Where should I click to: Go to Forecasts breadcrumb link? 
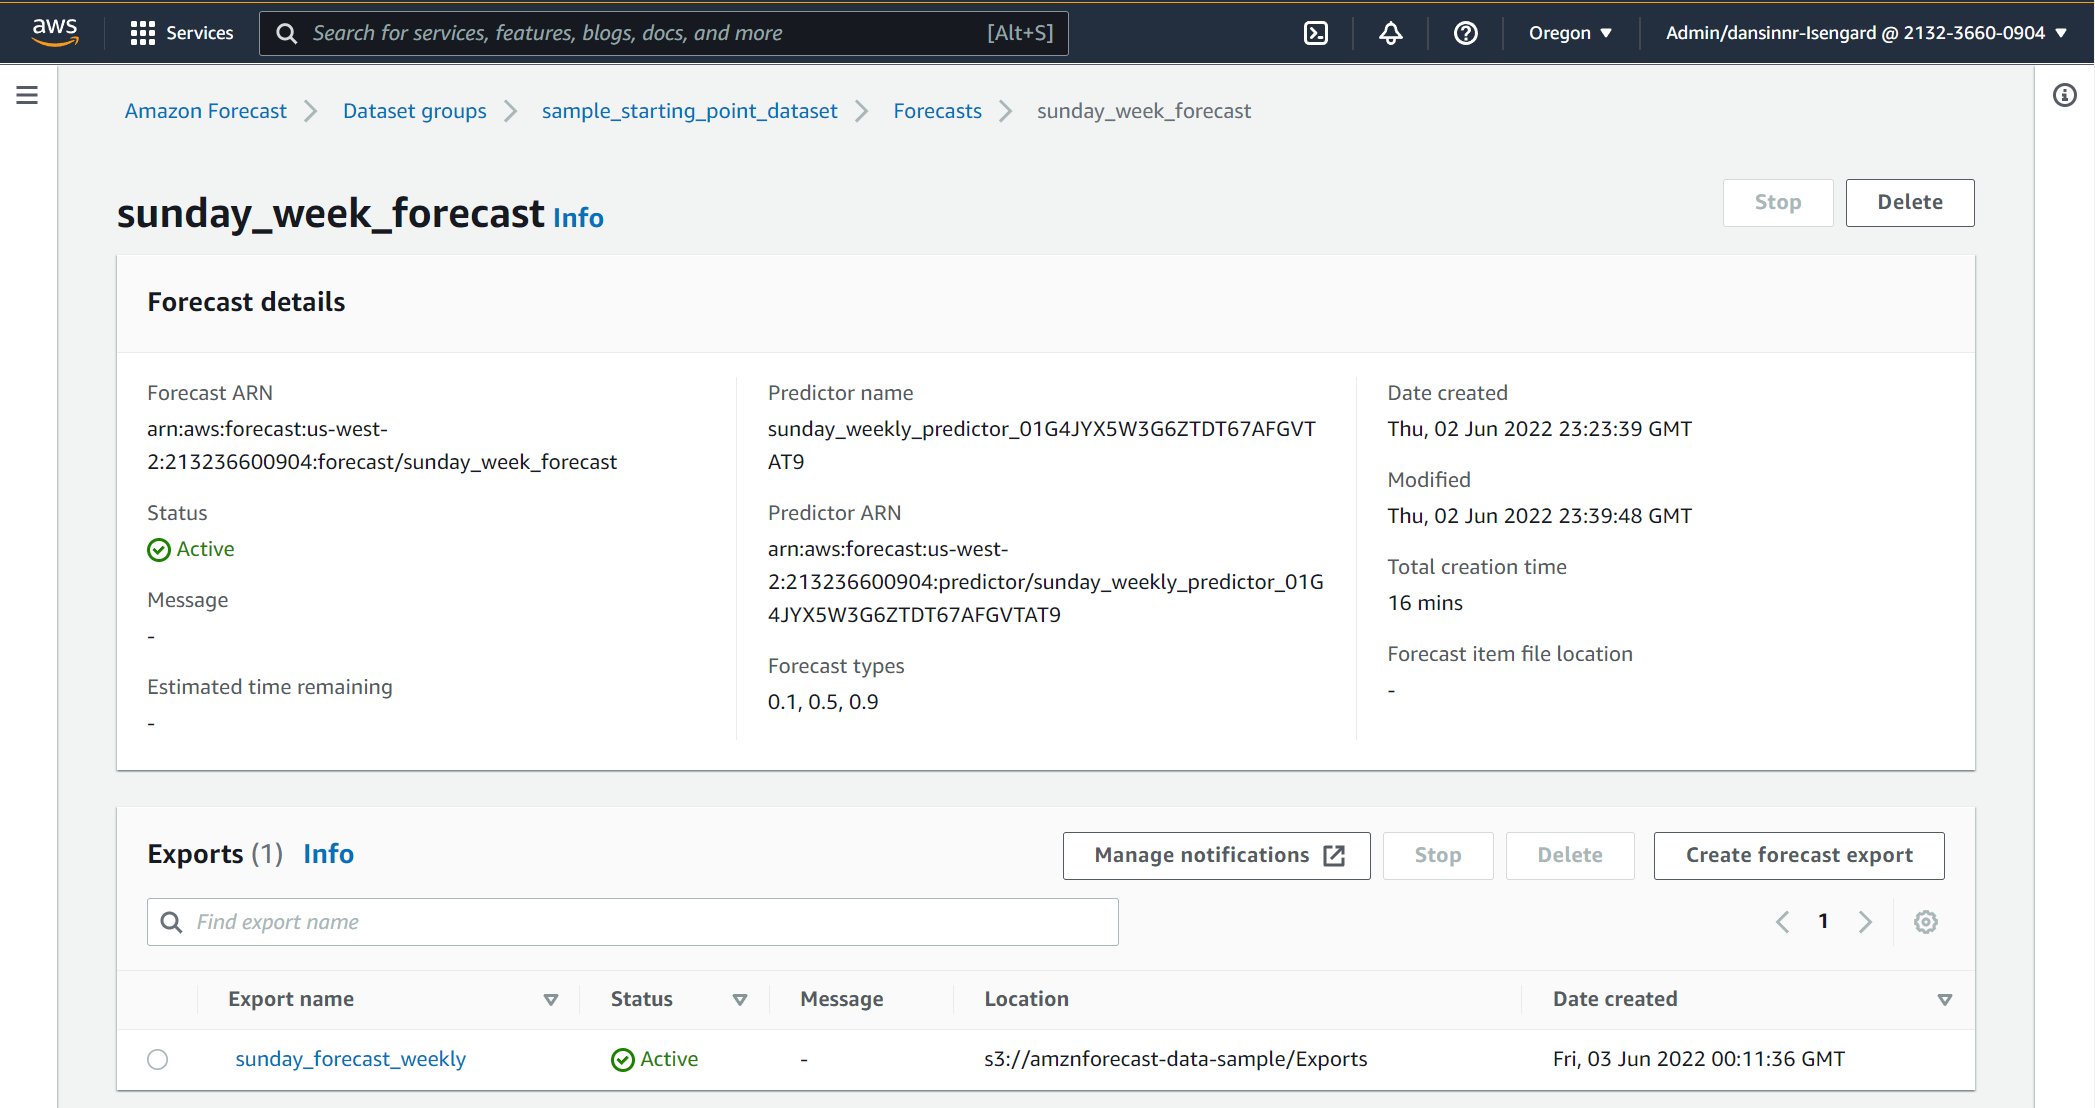point(937,111)
